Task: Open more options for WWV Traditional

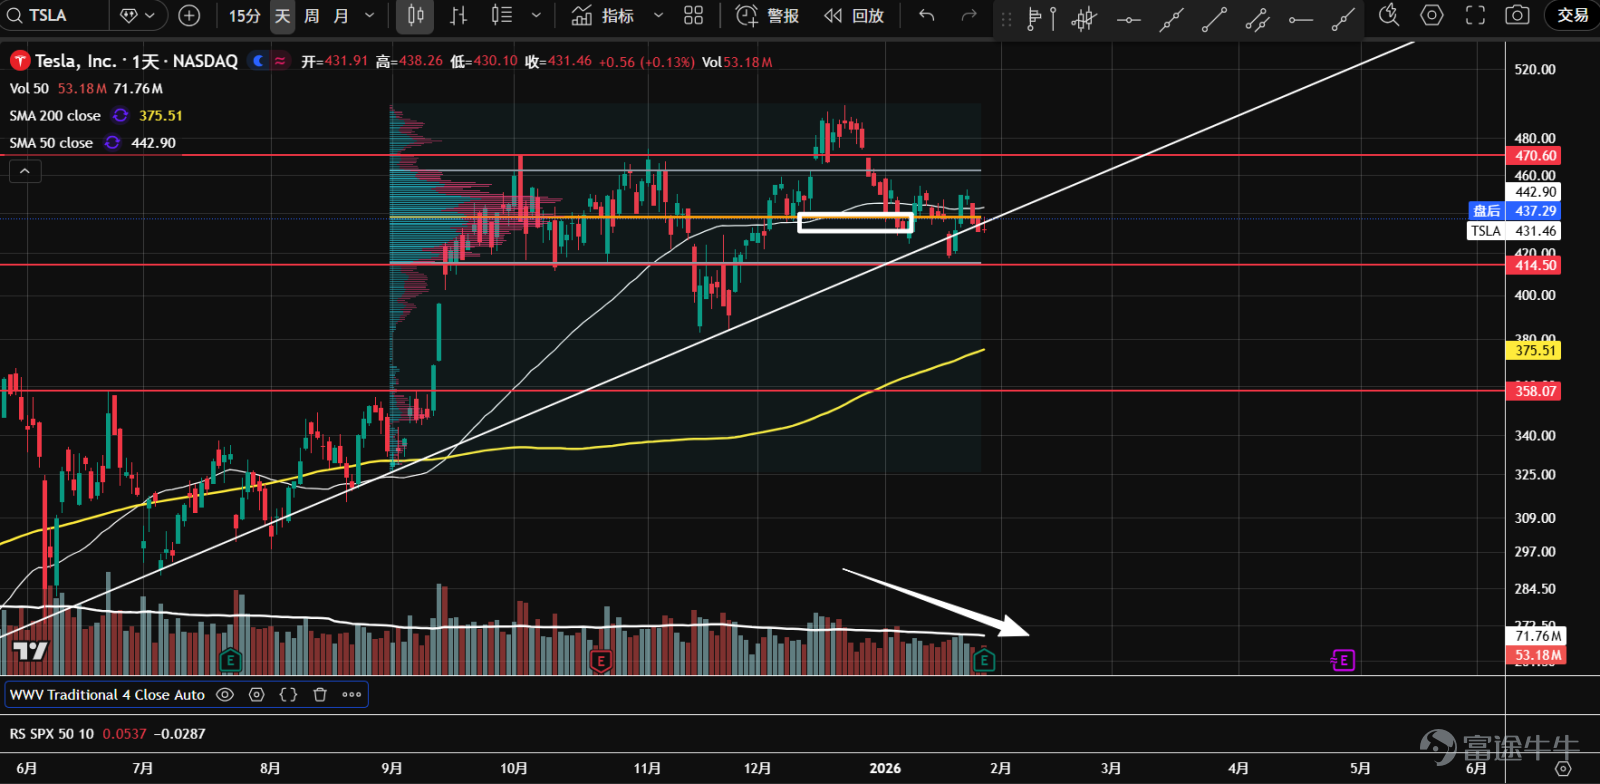Action: pyautogui.click(x=352, y=694)
